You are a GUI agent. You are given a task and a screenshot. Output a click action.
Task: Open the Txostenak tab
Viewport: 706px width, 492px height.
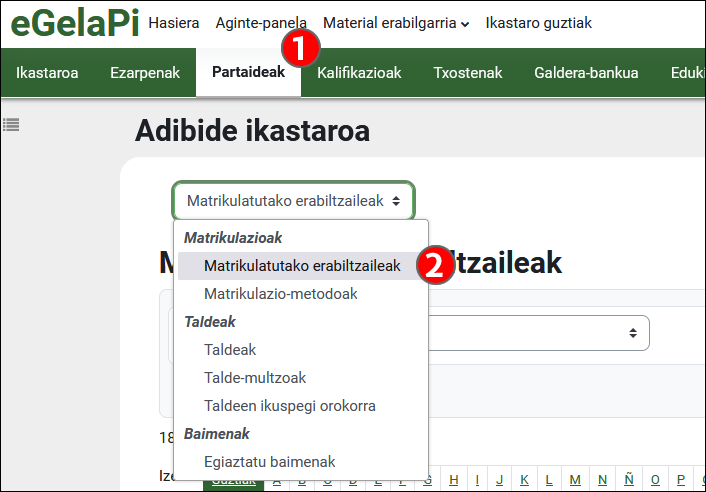(467, 72)
